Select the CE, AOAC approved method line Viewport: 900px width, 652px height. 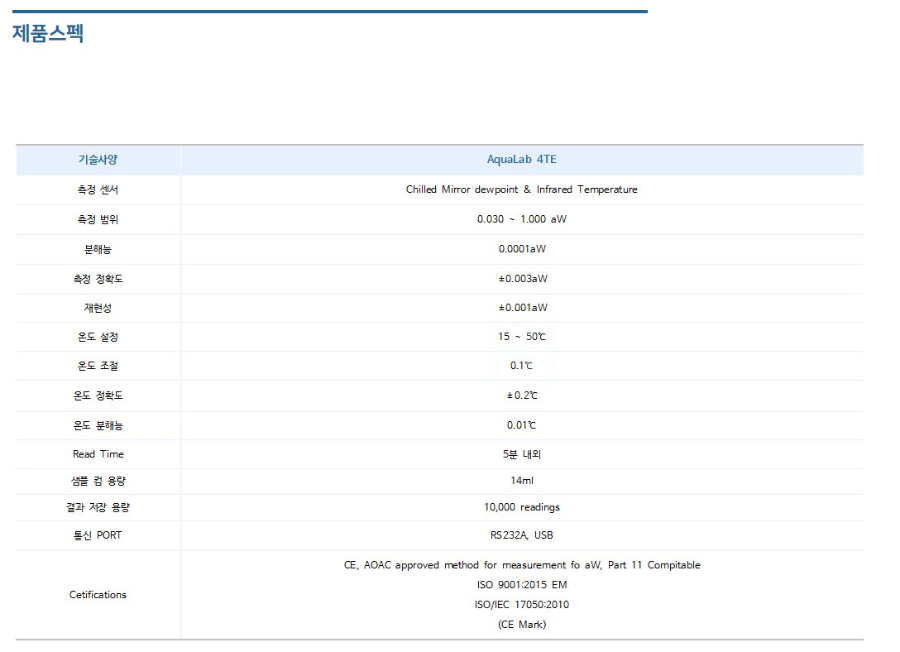pyautogui.click(x=522, y=565)
